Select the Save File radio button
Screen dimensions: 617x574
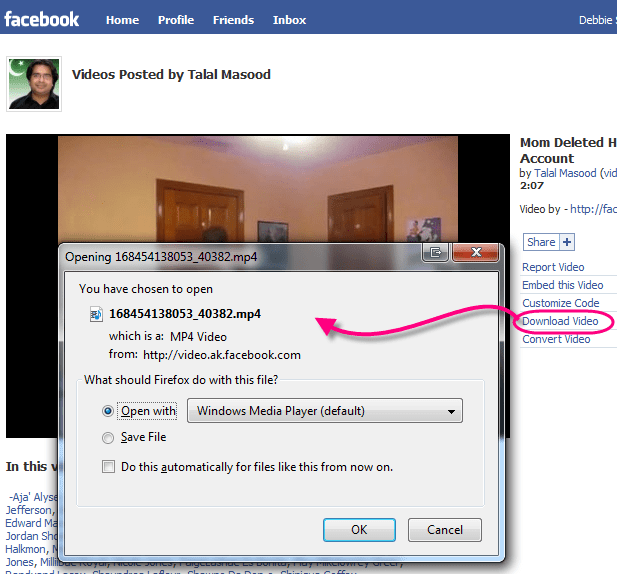point(108,437)
